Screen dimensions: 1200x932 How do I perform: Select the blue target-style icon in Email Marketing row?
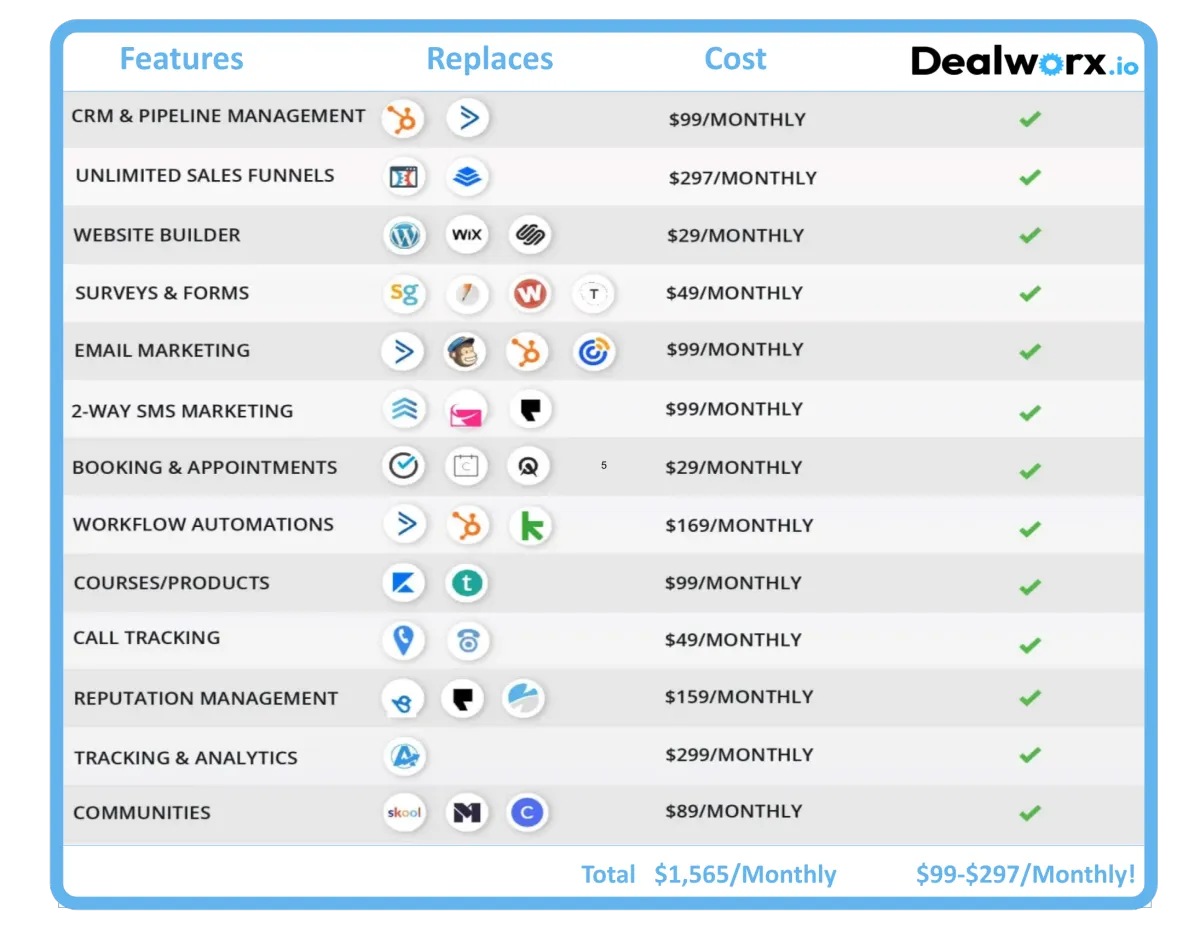[594, 352]
